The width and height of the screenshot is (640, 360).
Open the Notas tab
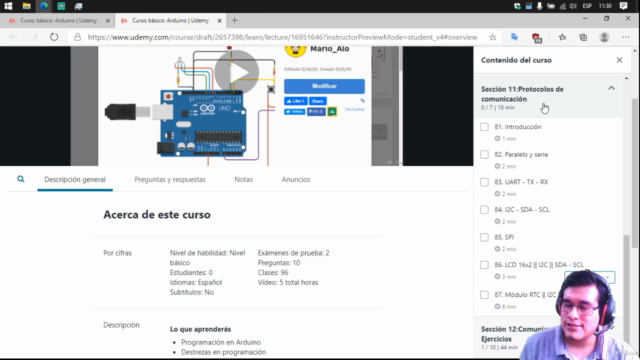point(244,179)
